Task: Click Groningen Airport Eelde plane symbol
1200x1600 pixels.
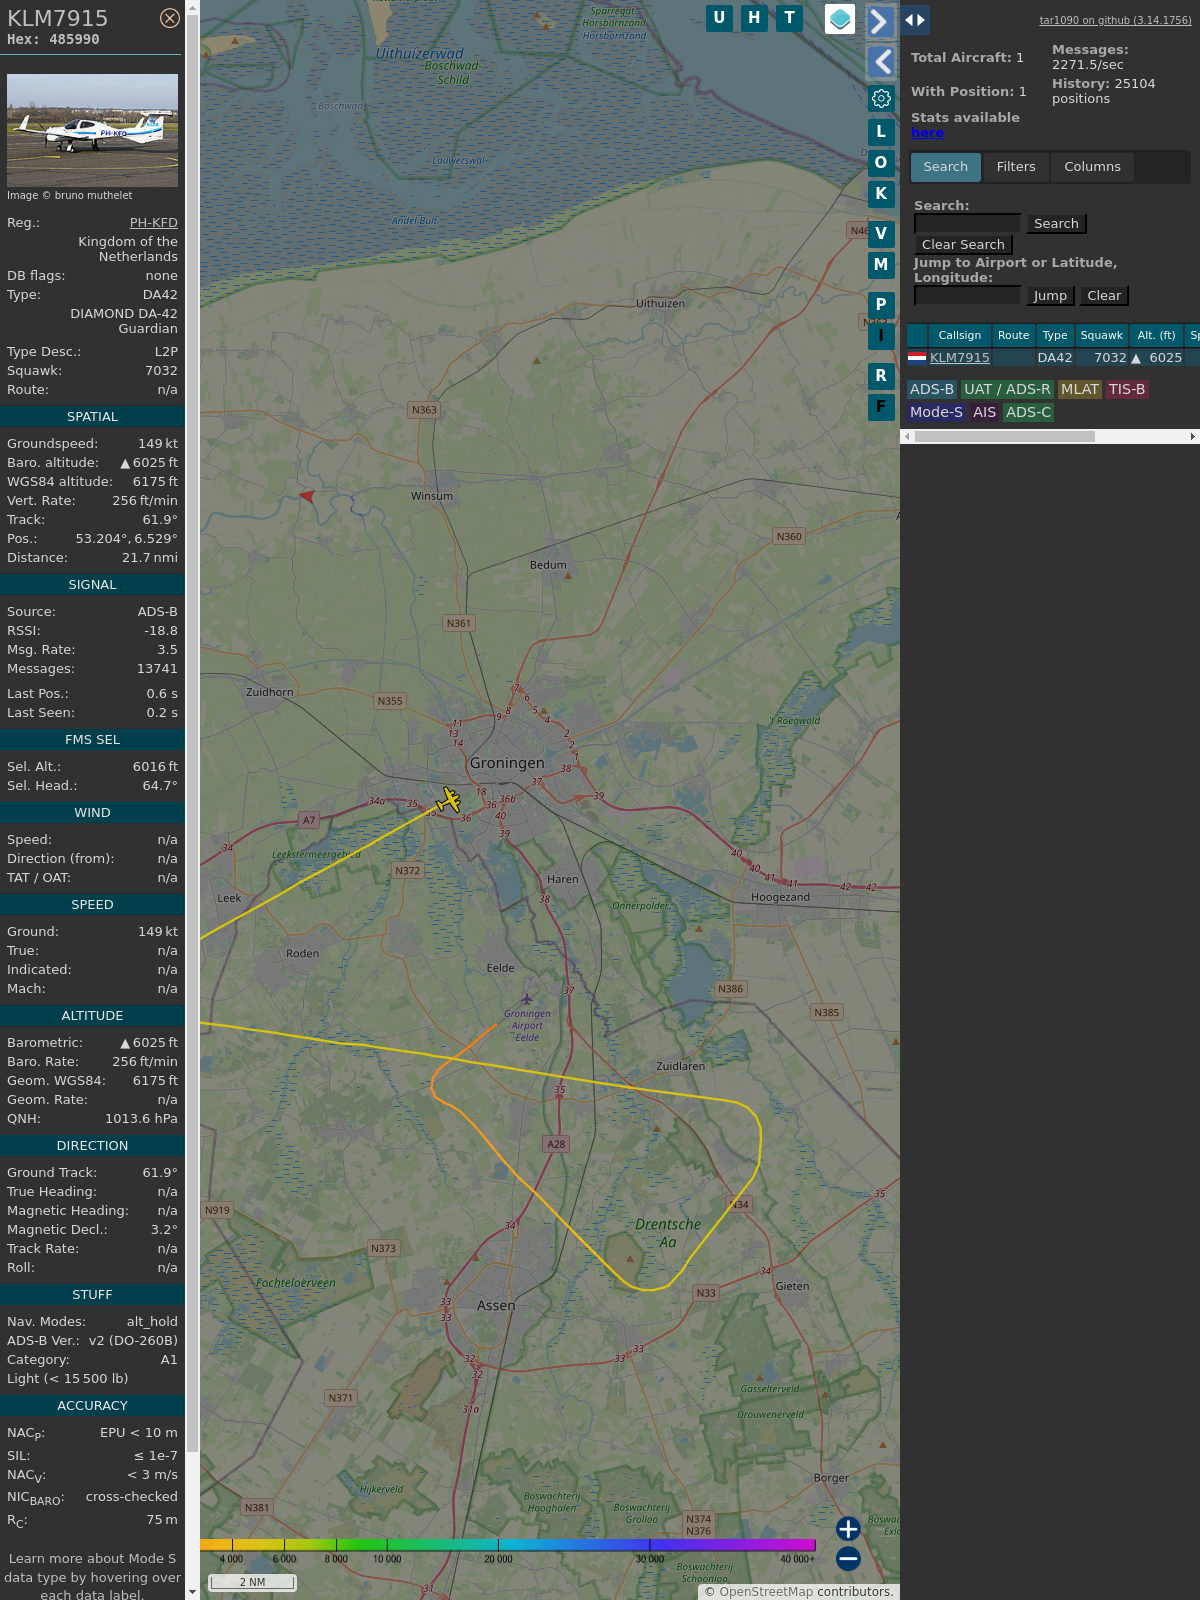Action: (527, 999)
